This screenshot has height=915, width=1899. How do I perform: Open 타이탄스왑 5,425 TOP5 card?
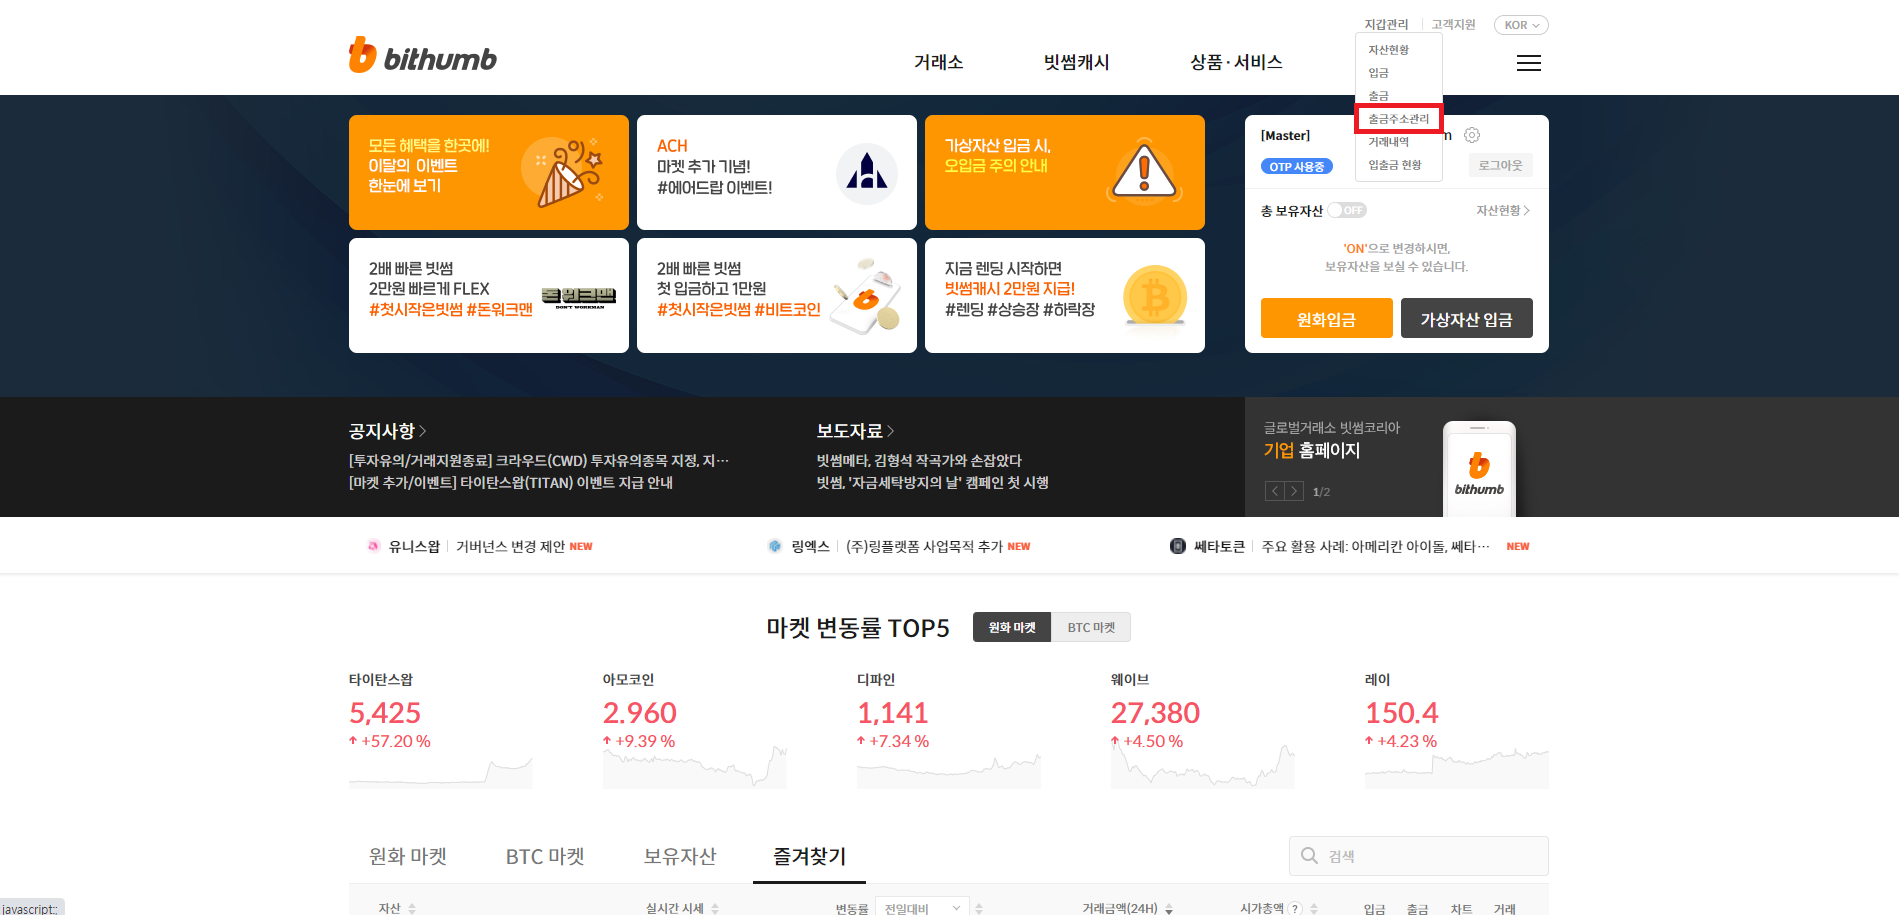click(x=440, y=730)
